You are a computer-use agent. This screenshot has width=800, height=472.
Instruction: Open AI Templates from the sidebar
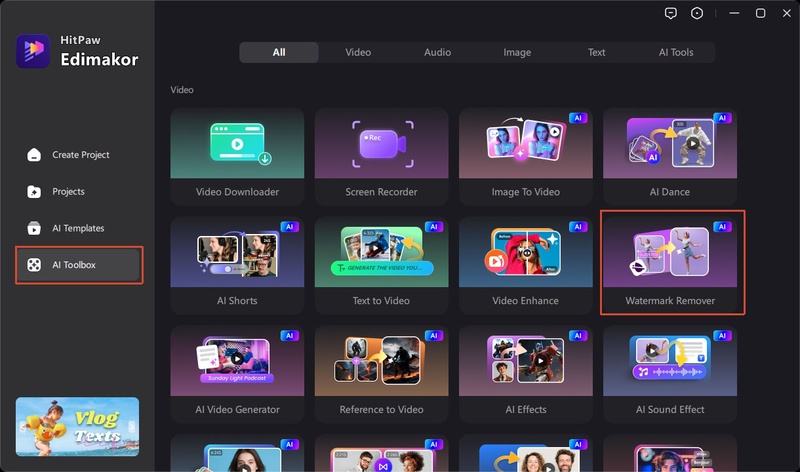(x=78, y=228)
